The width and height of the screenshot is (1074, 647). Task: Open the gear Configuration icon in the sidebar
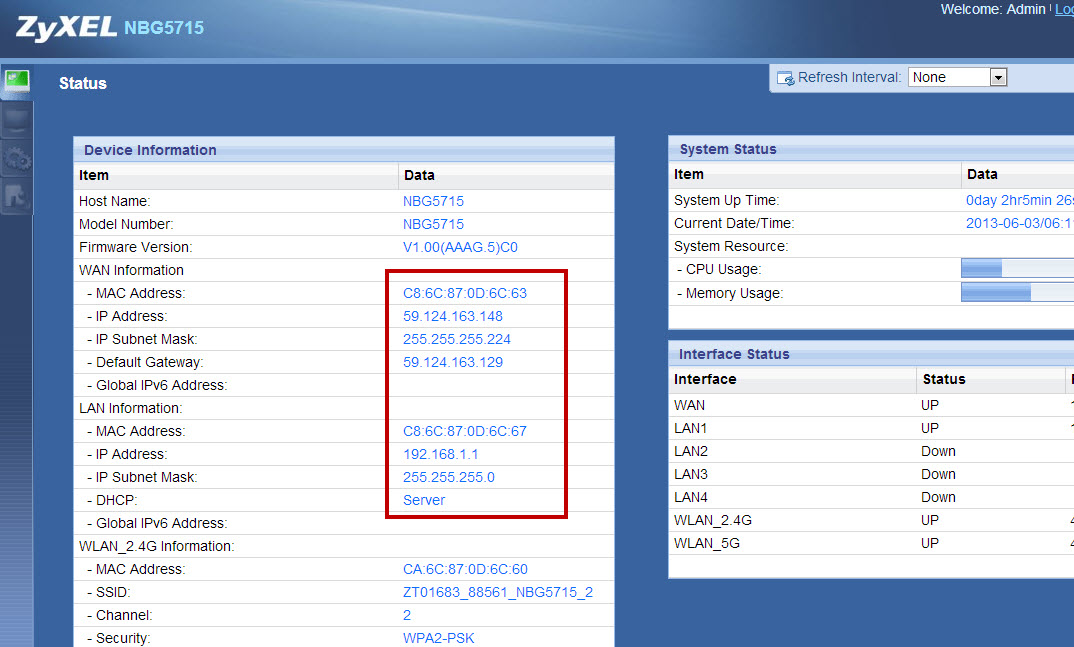pyautogui.click(x=16, y=160)
